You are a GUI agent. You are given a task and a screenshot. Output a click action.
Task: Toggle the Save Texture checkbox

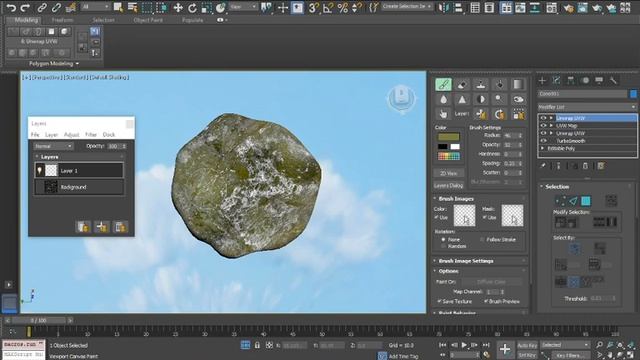click(439, 301)
